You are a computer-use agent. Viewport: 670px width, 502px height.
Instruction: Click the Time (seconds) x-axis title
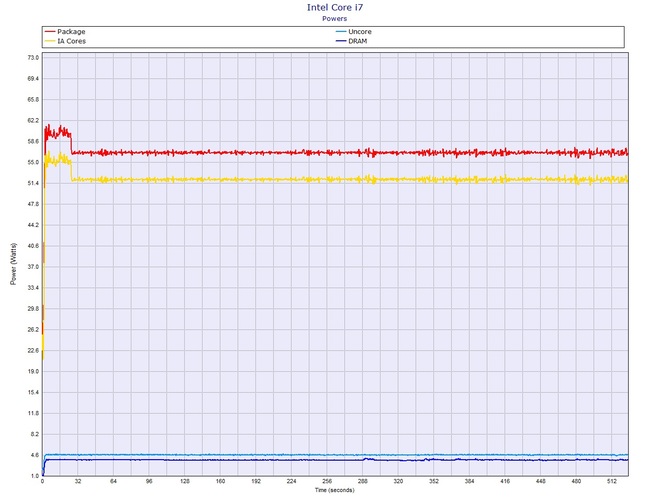click(x=335, y=490)
